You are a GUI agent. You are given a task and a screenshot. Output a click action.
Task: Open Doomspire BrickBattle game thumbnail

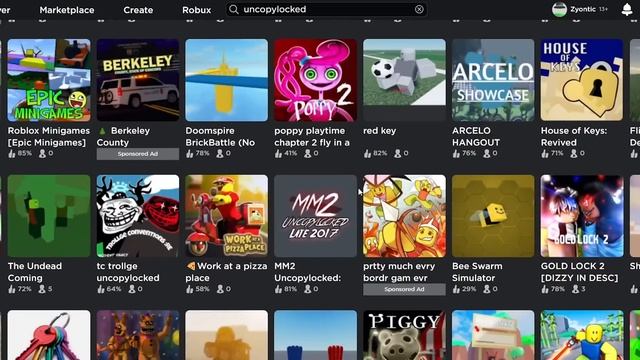tap(227, 80)
